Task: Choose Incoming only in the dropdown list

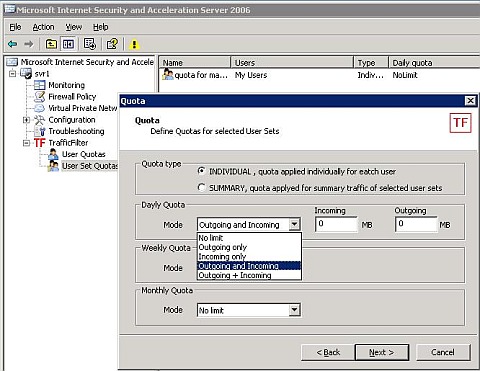Action: tap(249, 256)
